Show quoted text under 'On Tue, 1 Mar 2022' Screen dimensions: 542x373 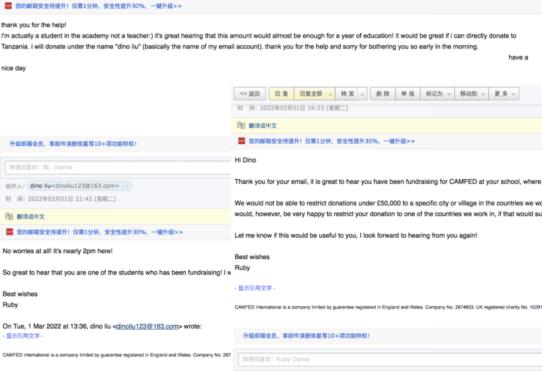[23, 336]
